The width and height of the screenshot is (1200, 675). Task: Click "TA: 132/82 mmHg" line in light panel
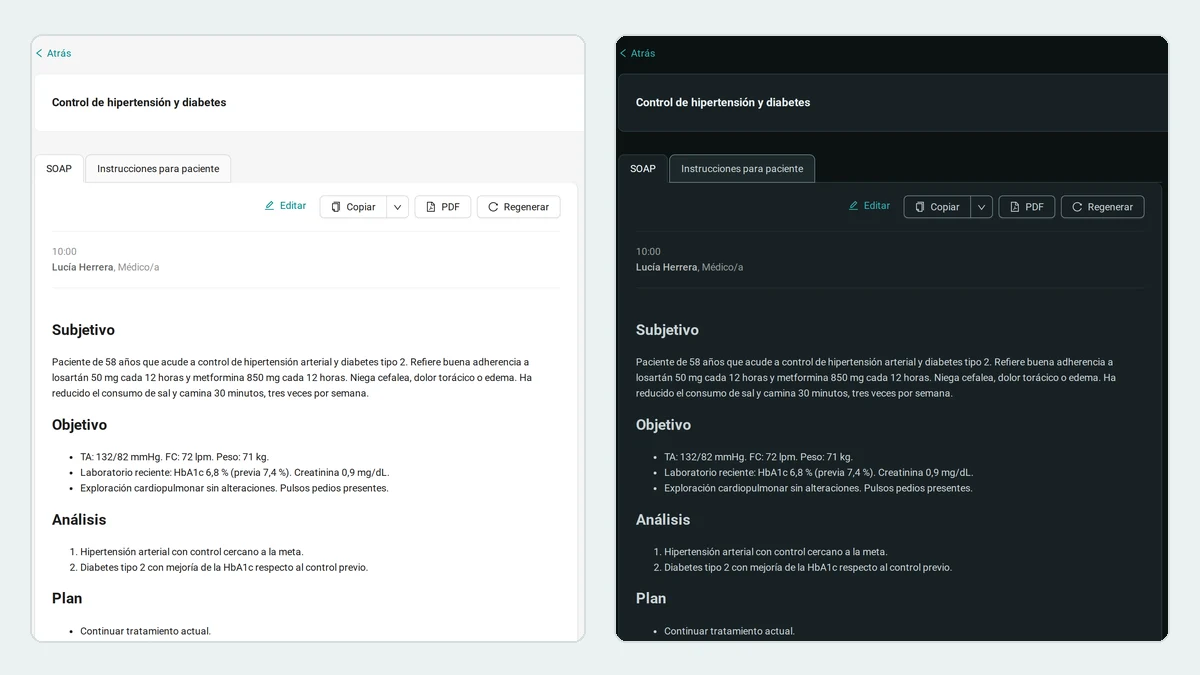click(174, 457)
